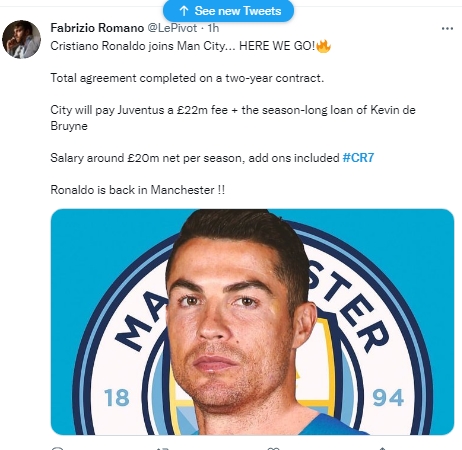Open the @LePivot handle link
Image resolution: width=462 pixels, height=450 pixels.
[172, 28]
